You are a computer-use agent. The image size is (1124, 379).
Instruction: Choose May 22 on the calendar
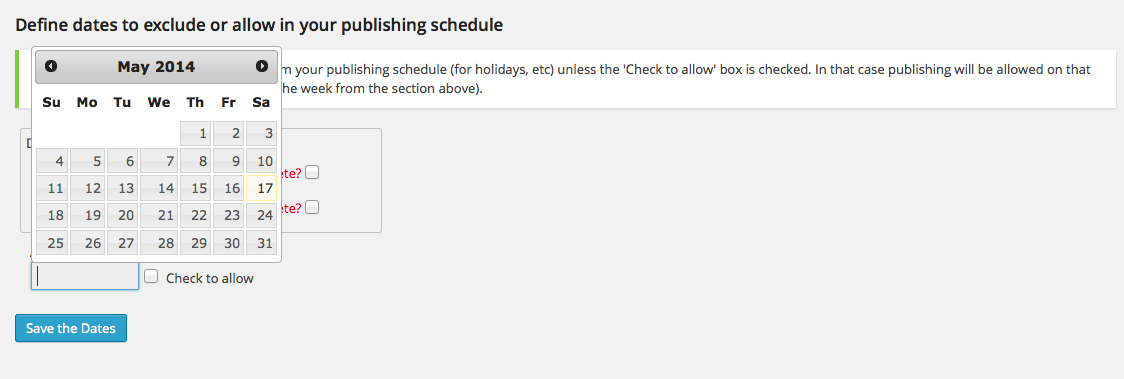point(195,216)
